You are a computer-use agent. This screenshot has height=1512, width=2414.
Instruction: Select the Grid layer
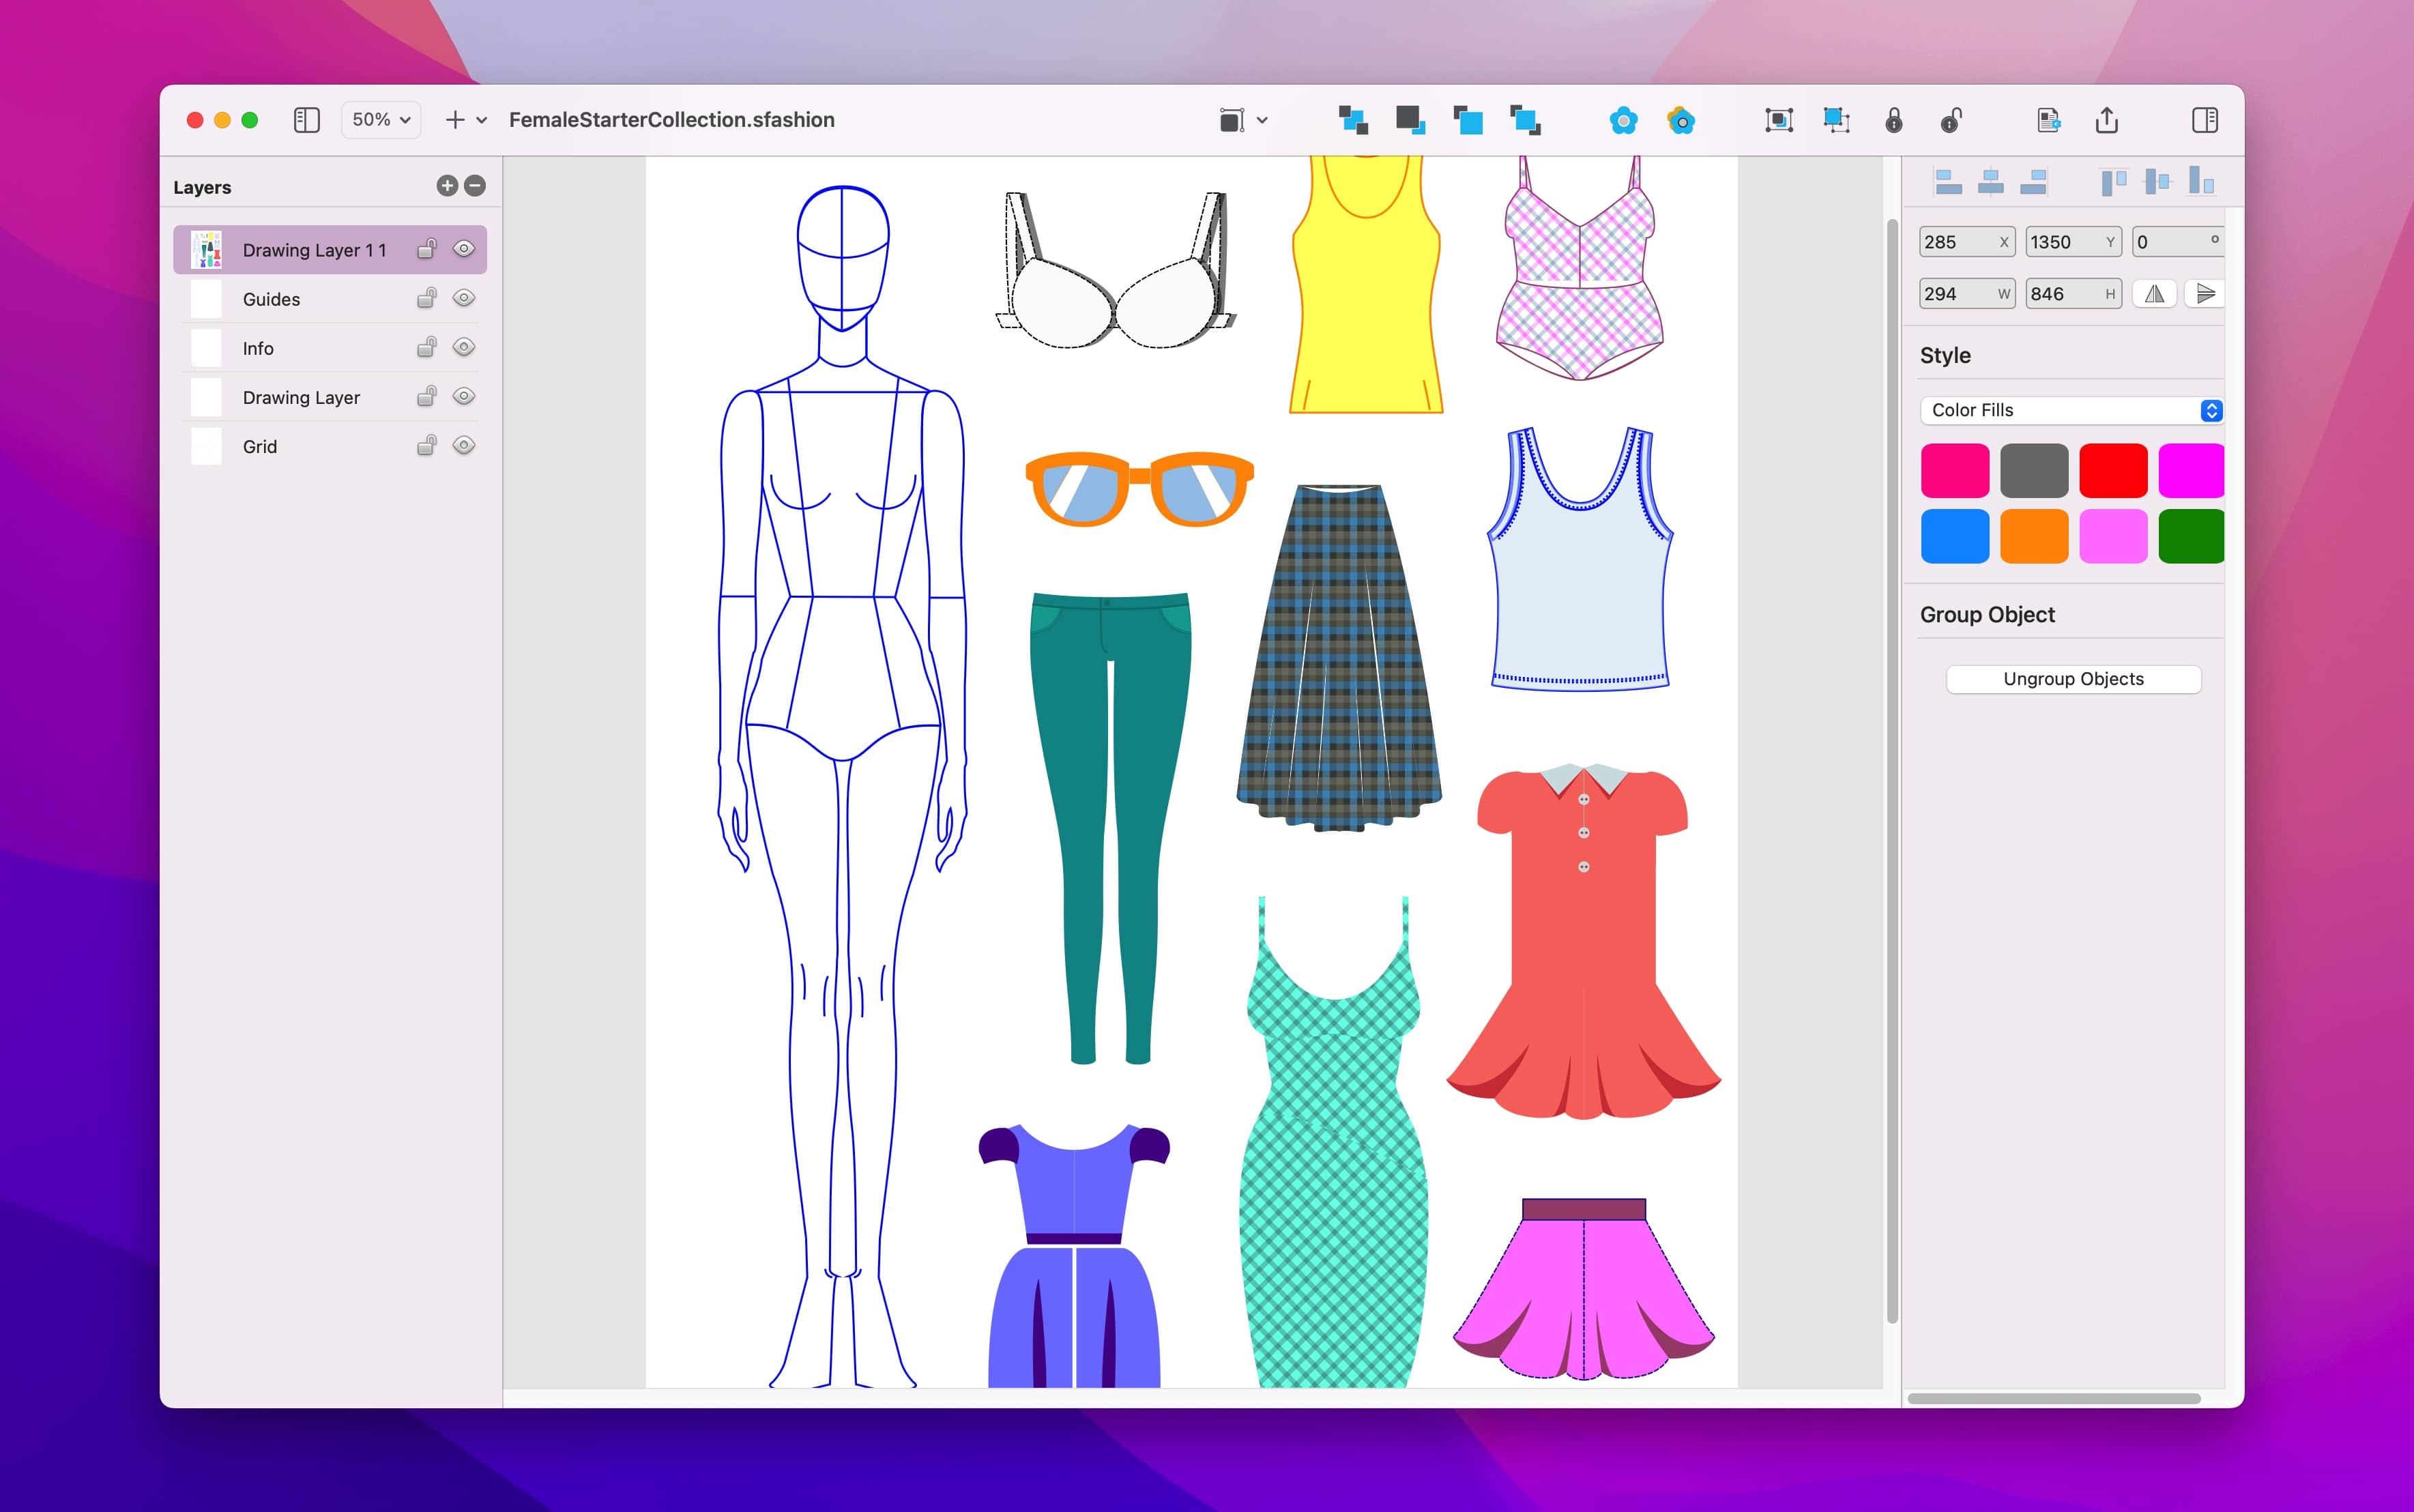330,446
